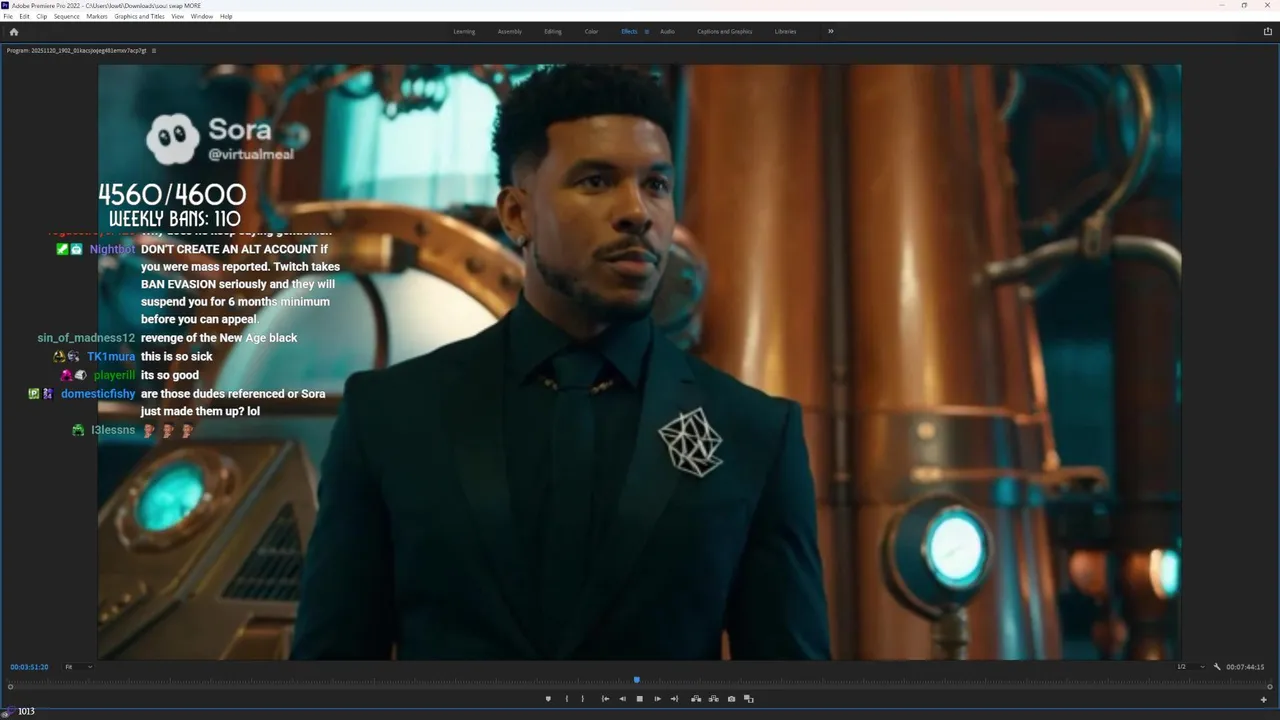Open the Markers menu
Image resolution: width=1280 pixels, height=720 pixels.
[97, 16]
